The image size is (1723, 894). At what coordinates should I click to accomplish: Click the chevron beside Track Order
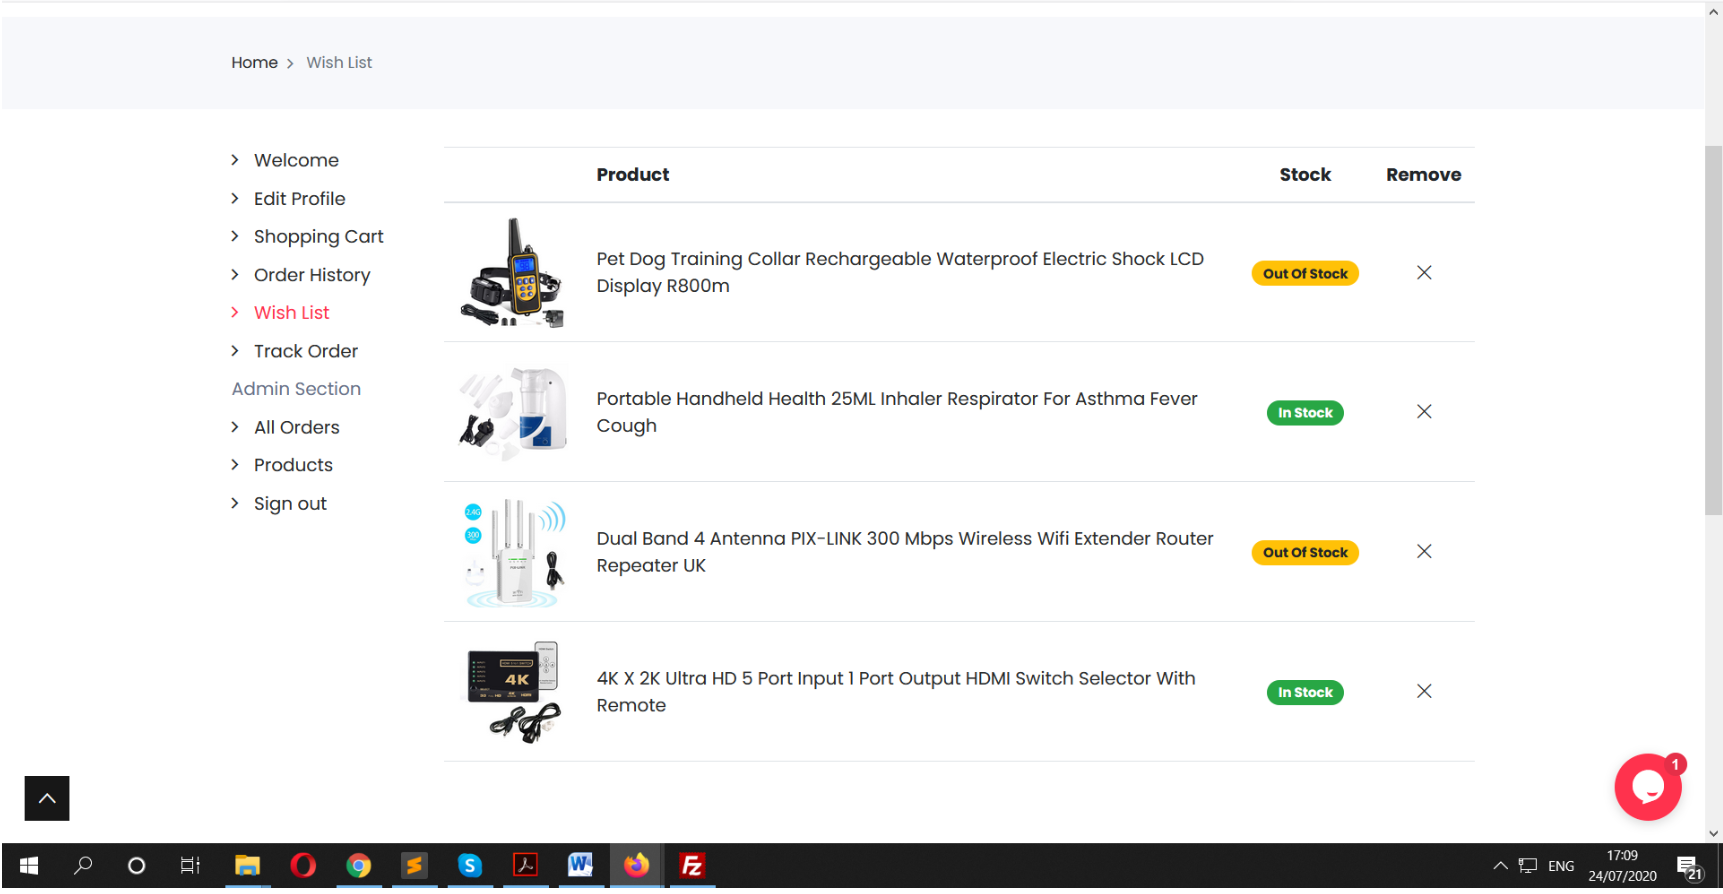click(x=235, y=351)
